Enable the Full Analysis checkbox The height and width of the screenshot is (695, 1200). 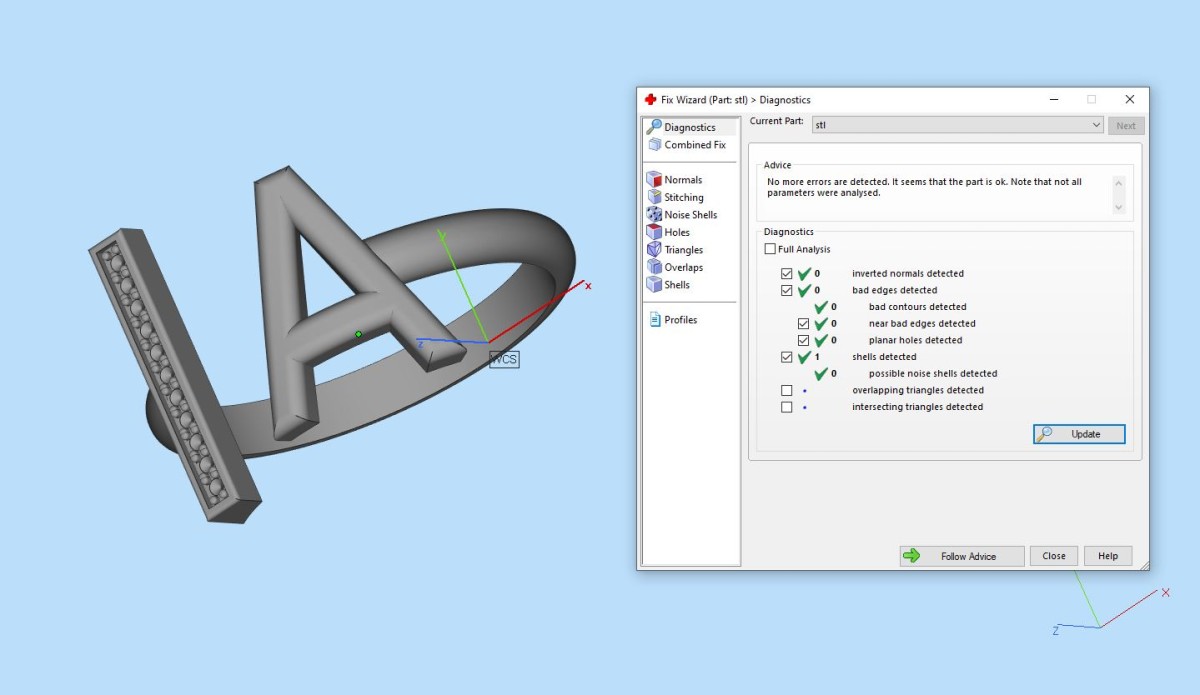770,249
